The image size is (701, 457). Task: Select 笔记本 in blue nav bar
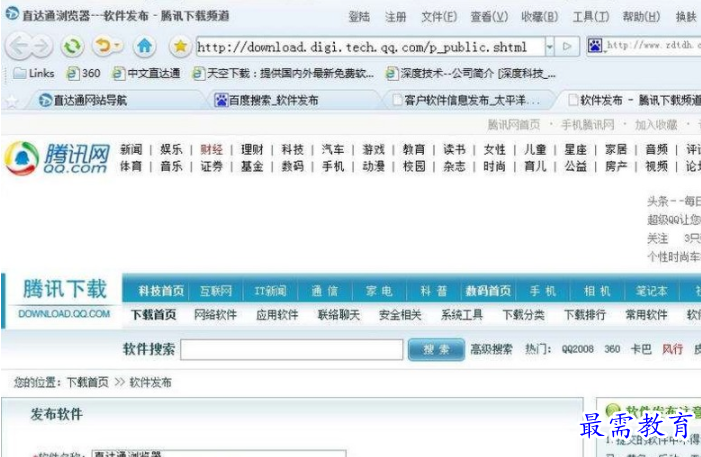652,291
